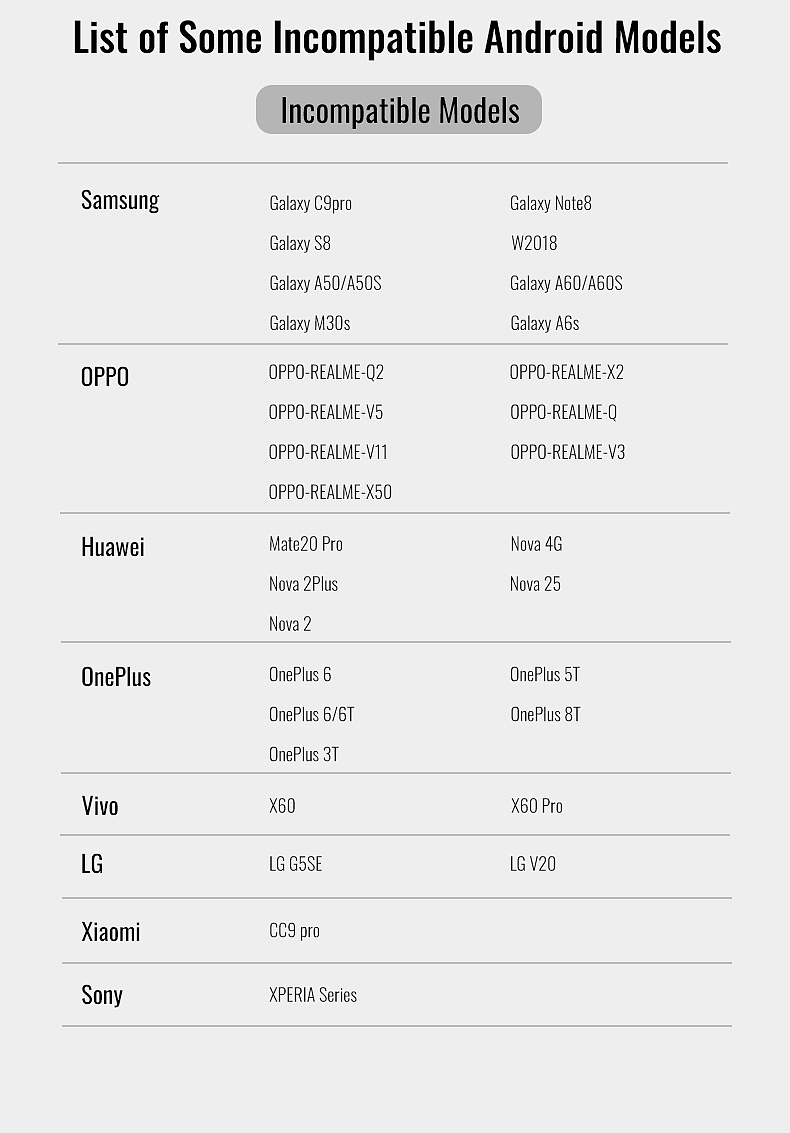
Task: Click the Mate20 Pro entry
Action: (x=306, y=544)
